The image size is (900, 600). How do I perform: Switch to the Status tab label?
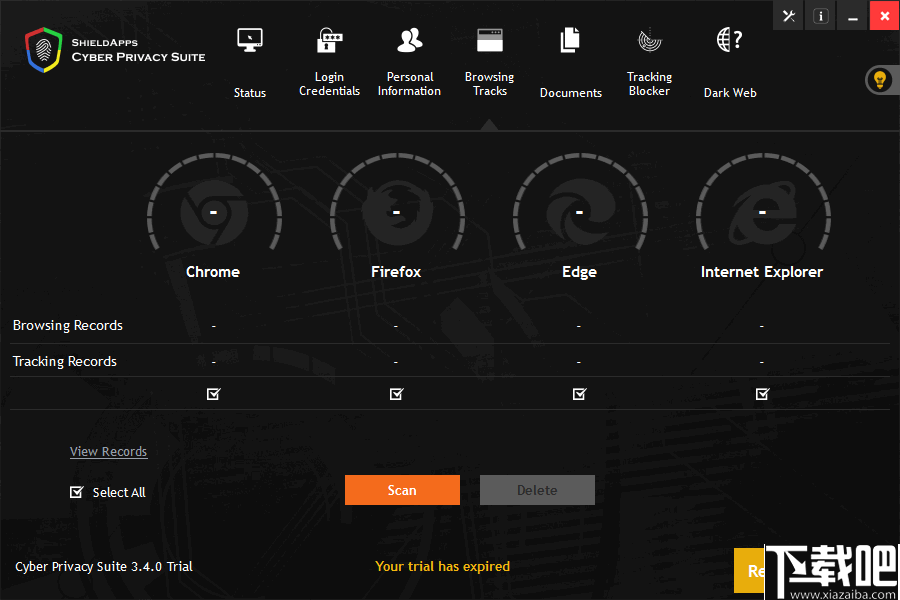[250, 93]
